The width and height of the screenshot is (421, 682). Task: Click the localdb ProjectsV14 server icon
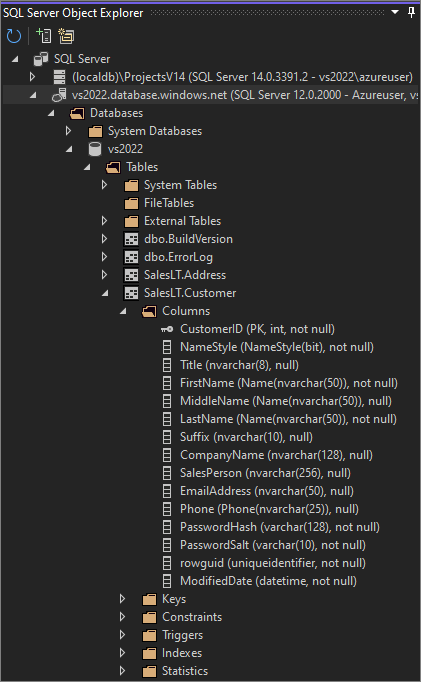(x=59, y=77)
